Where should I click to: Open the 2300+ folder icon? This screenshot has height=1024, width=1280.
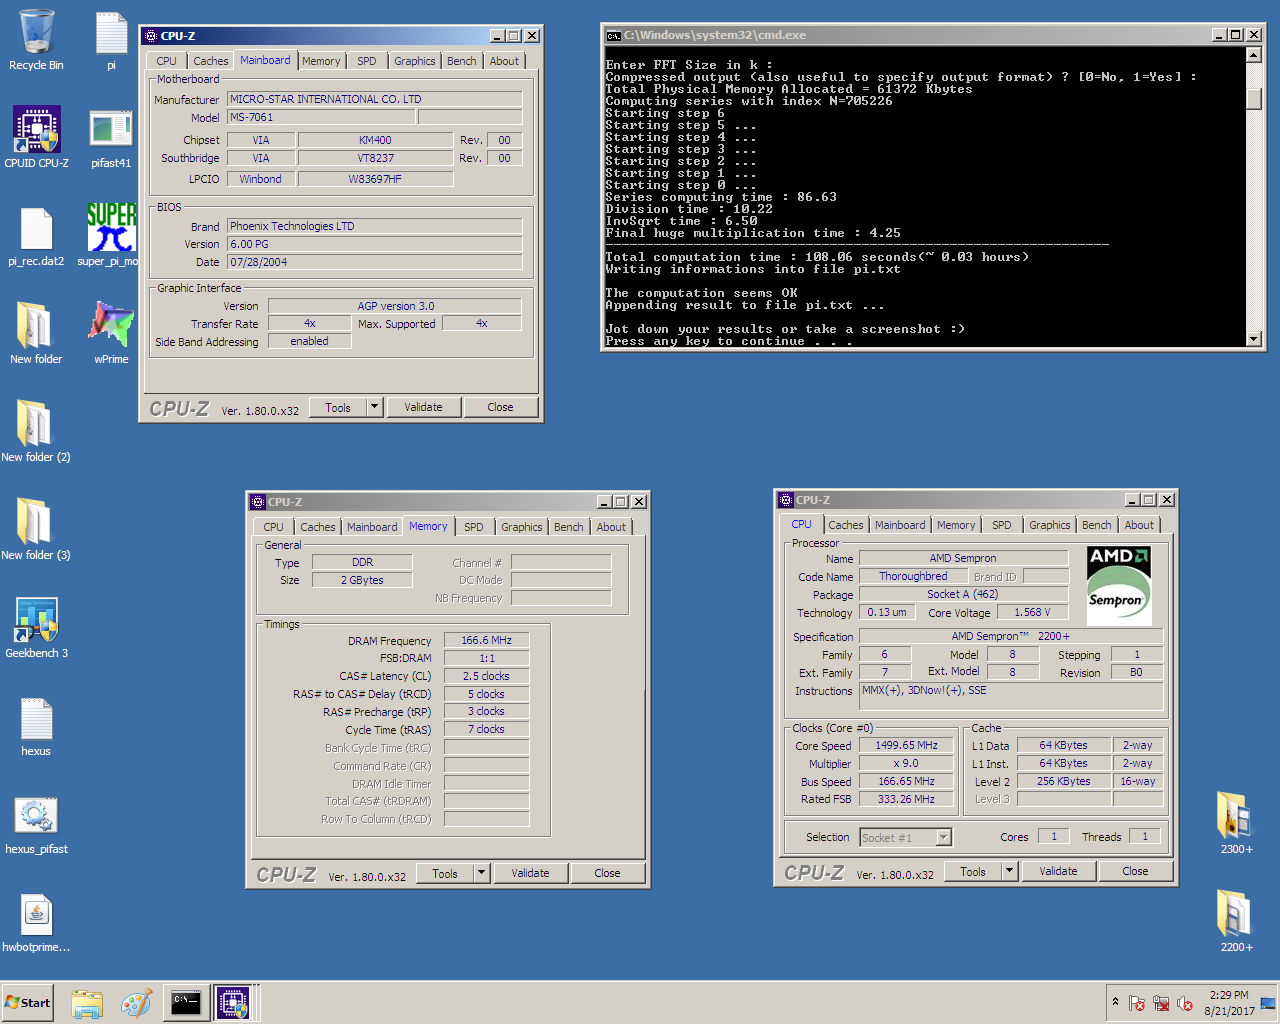point(1236,822)
